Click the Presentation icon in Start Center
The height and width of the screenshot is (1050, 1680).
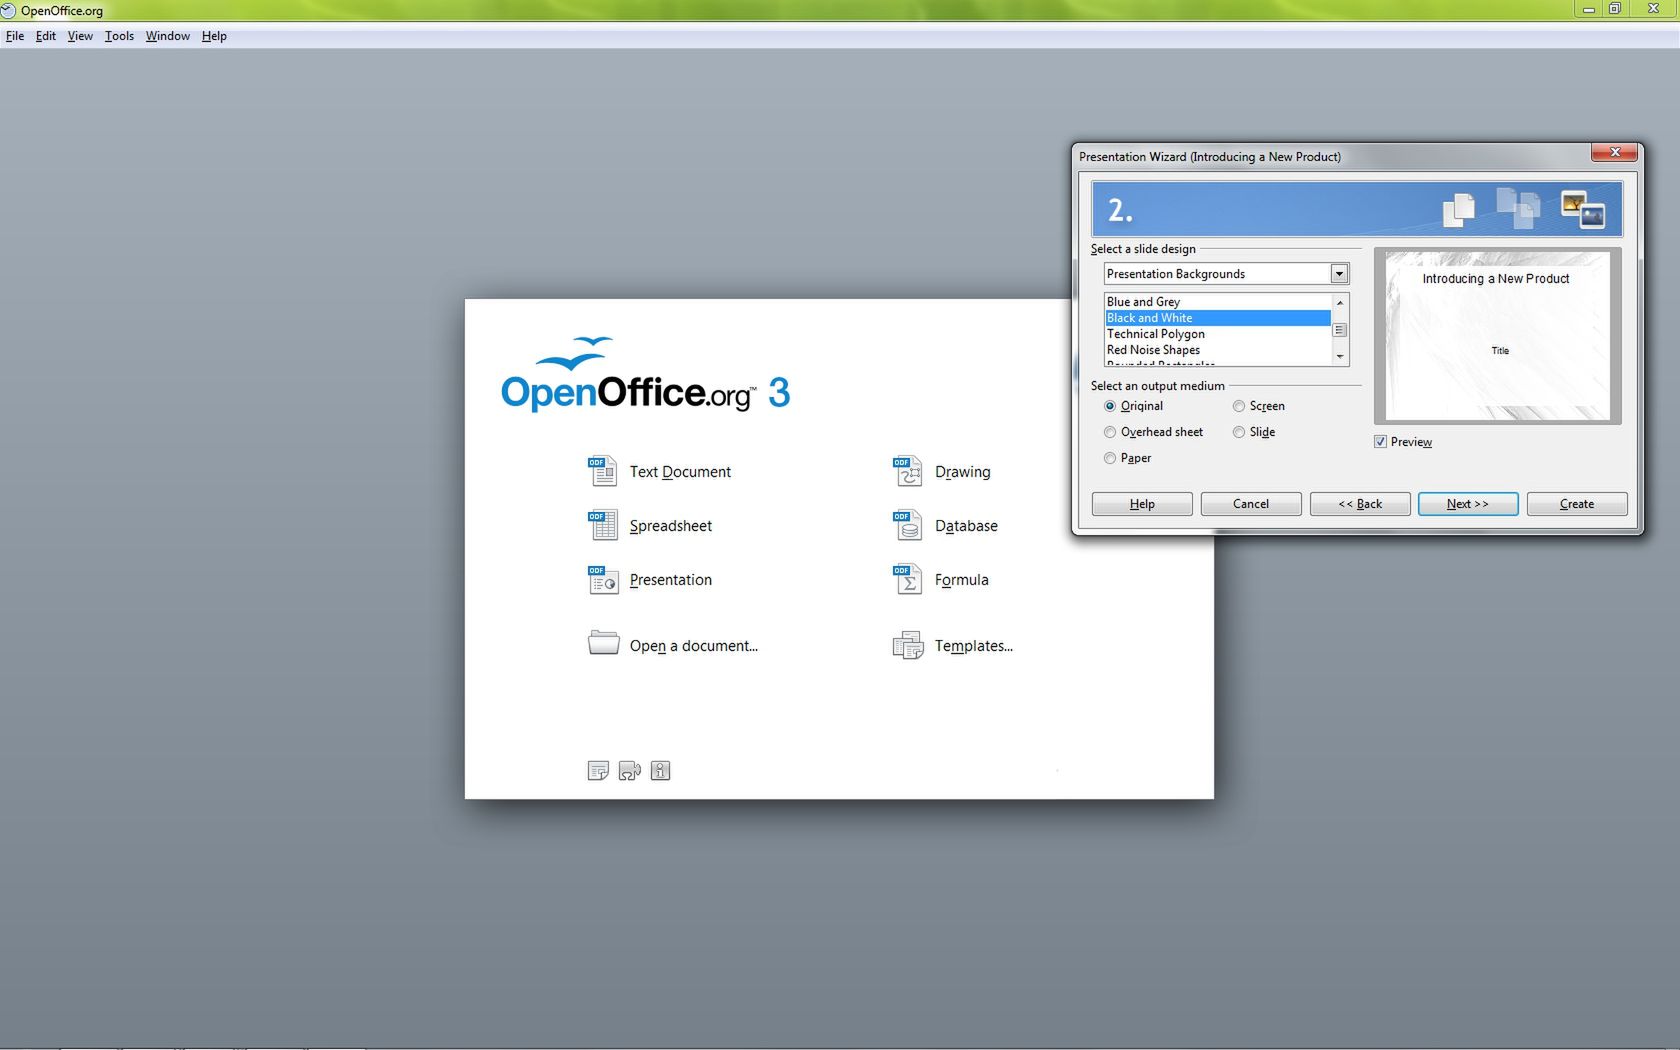(x=602, y=579)
